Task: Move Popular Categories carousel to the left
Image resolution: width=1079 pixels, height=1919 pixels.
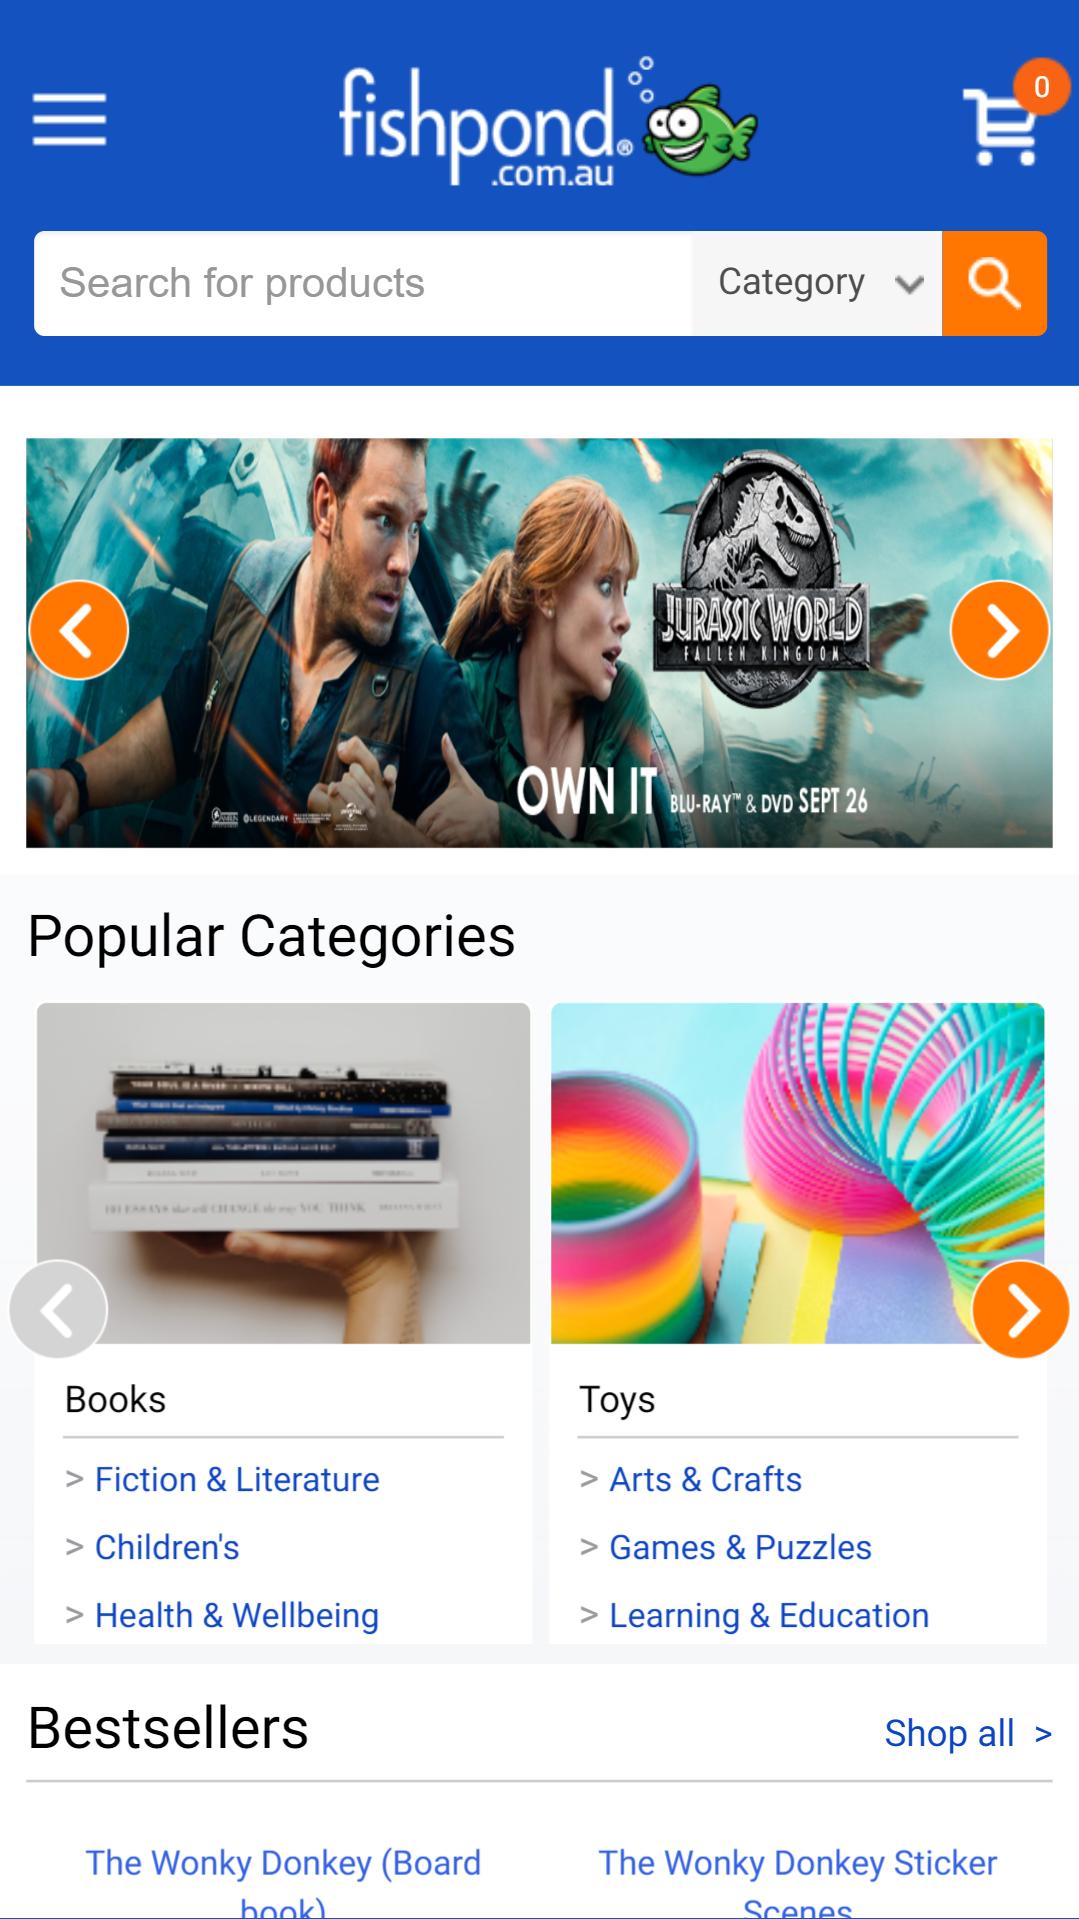Action: [x=58, y=1309]
